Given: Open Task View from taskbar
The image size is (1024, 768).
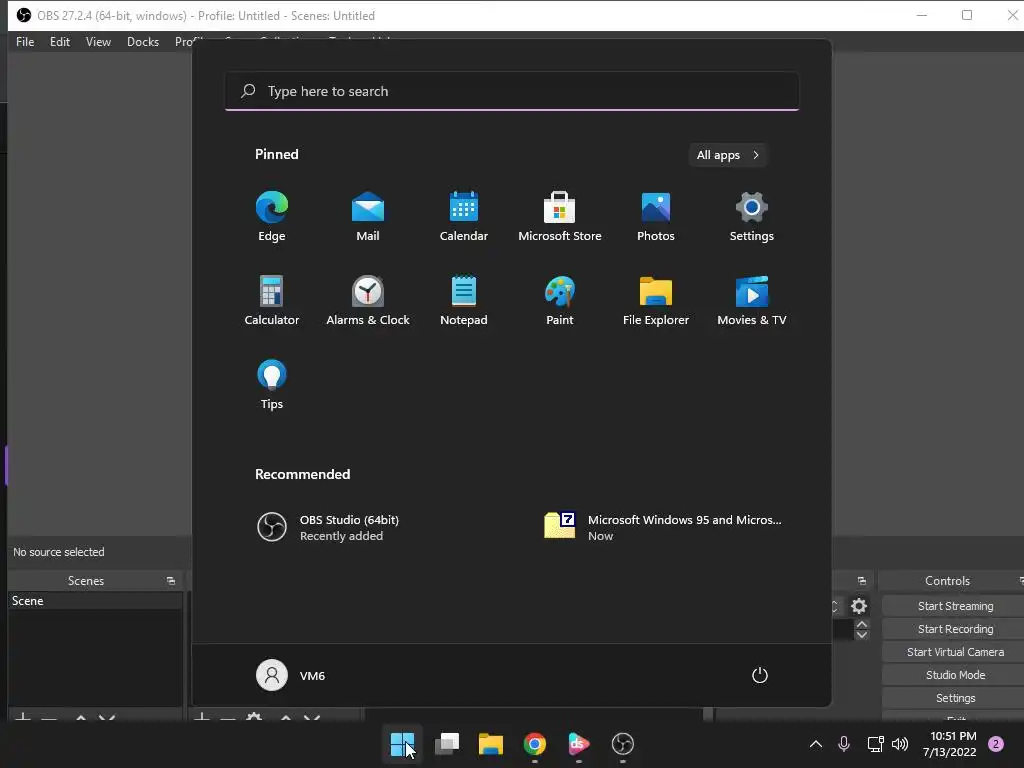Looking at the screenshot, I should click(447, 744).
